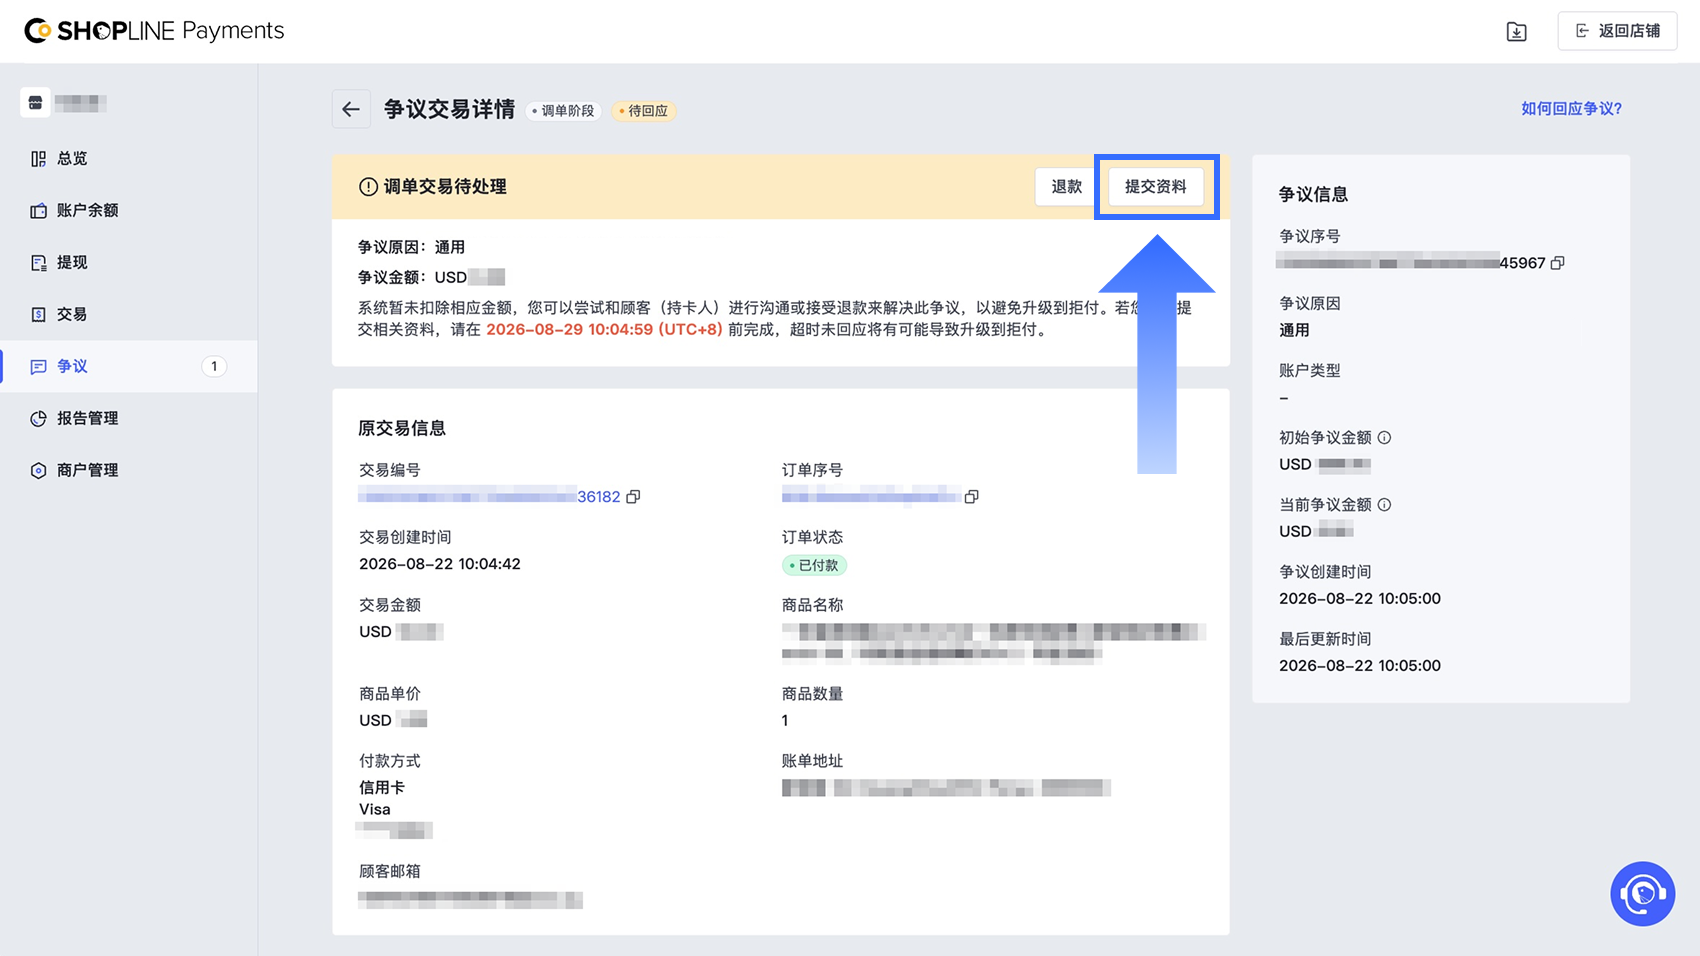Click the 账户余额 wallet icon

click(38, 211)
